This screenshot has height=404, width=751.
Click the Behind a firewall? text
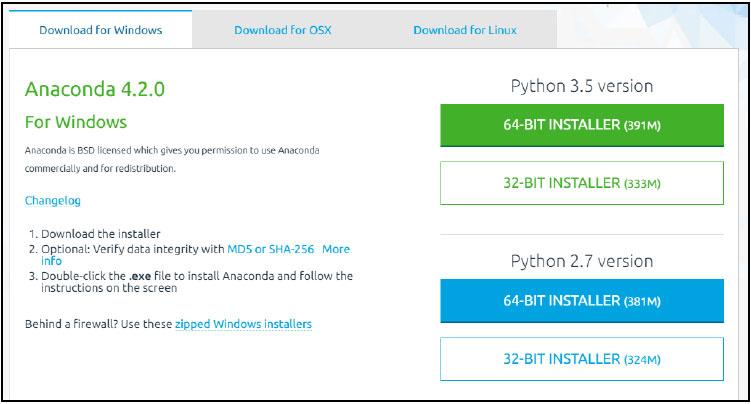point(71,324)
